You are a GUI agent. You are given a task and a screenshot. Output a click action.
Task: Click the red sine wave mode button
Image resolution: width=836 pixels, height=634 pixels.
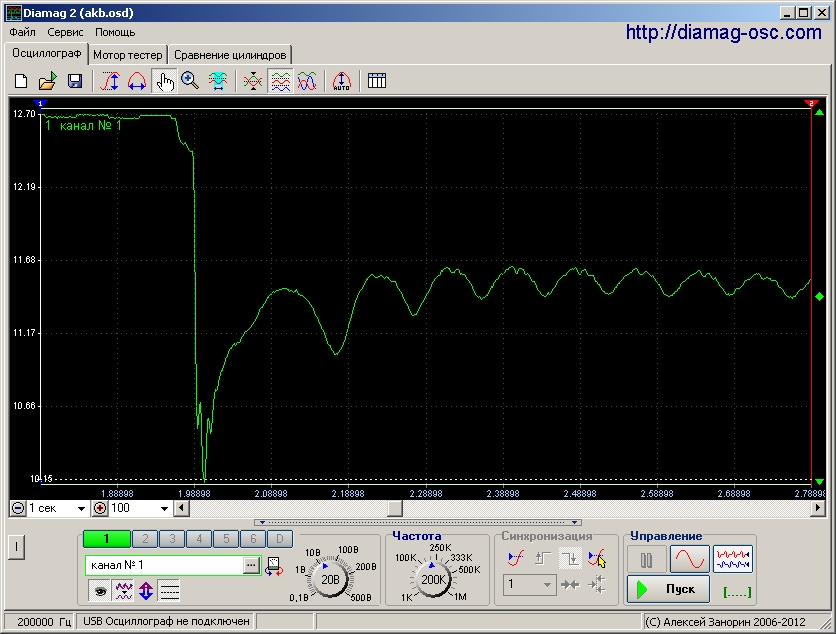click(689, 559)
